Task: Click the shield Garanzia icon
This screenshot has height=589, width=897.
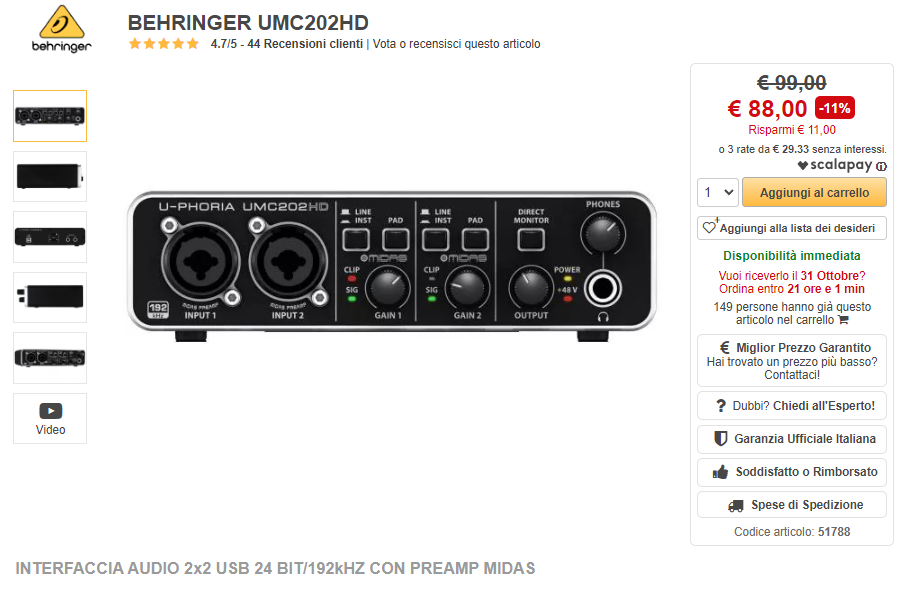Action: point(721,439)
